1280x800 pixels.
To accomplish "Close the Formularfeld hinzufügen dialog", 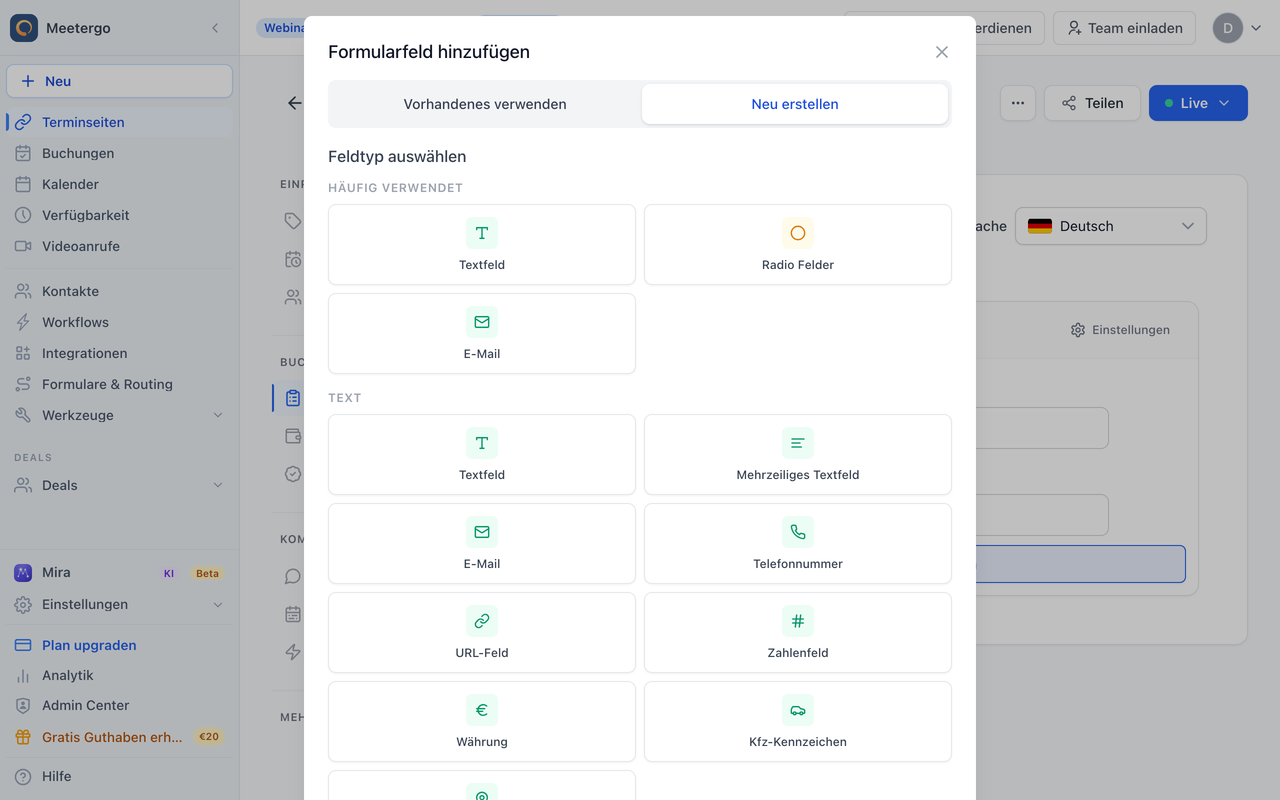I will [942, 52].
